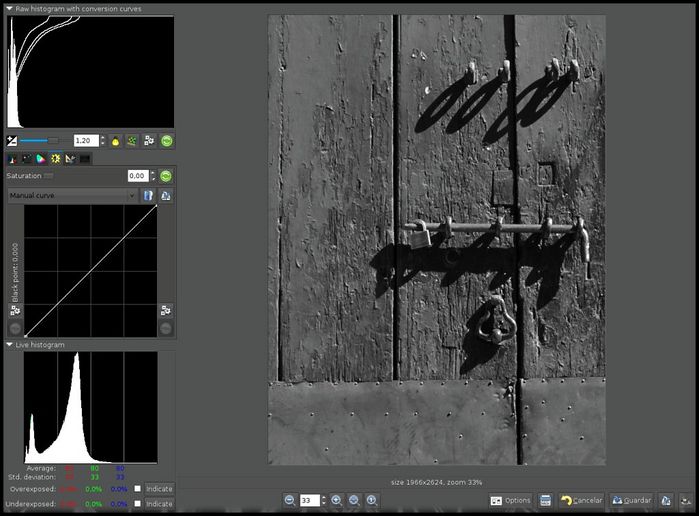Image resolution: width=699 pixels, height=516 pixels.
Task: Zoom out with minus magnifier
Action: (x=289, y=500)
